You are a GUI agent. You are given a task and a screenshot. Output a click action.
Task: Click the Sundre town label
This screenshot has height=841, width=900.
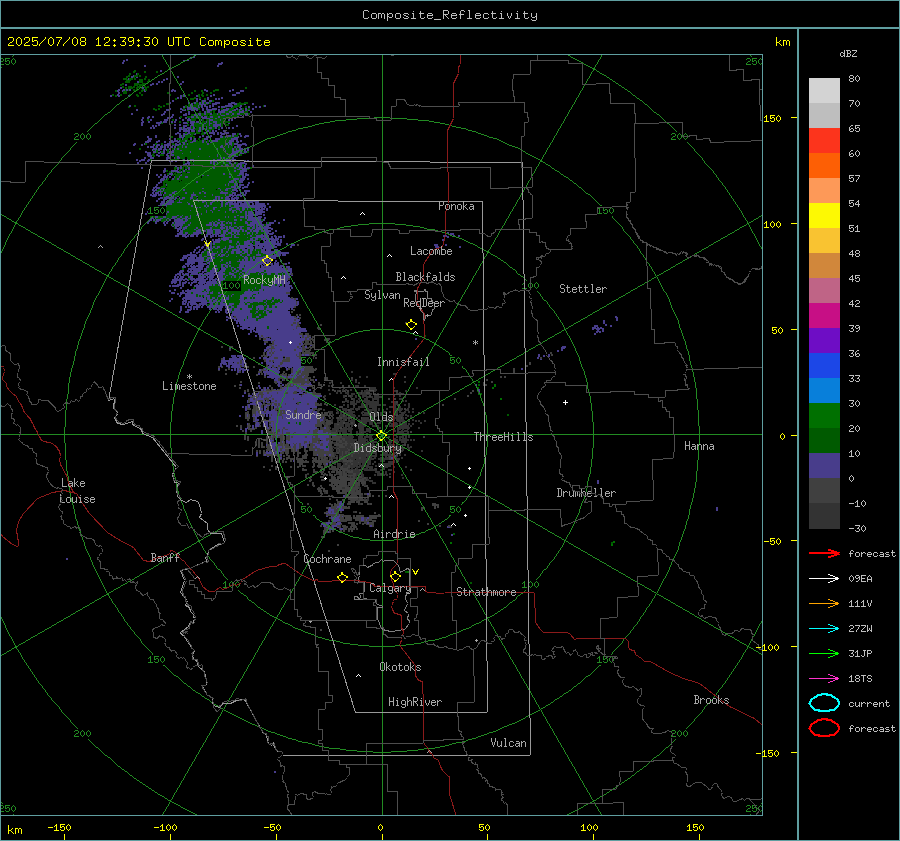[303, 415]
